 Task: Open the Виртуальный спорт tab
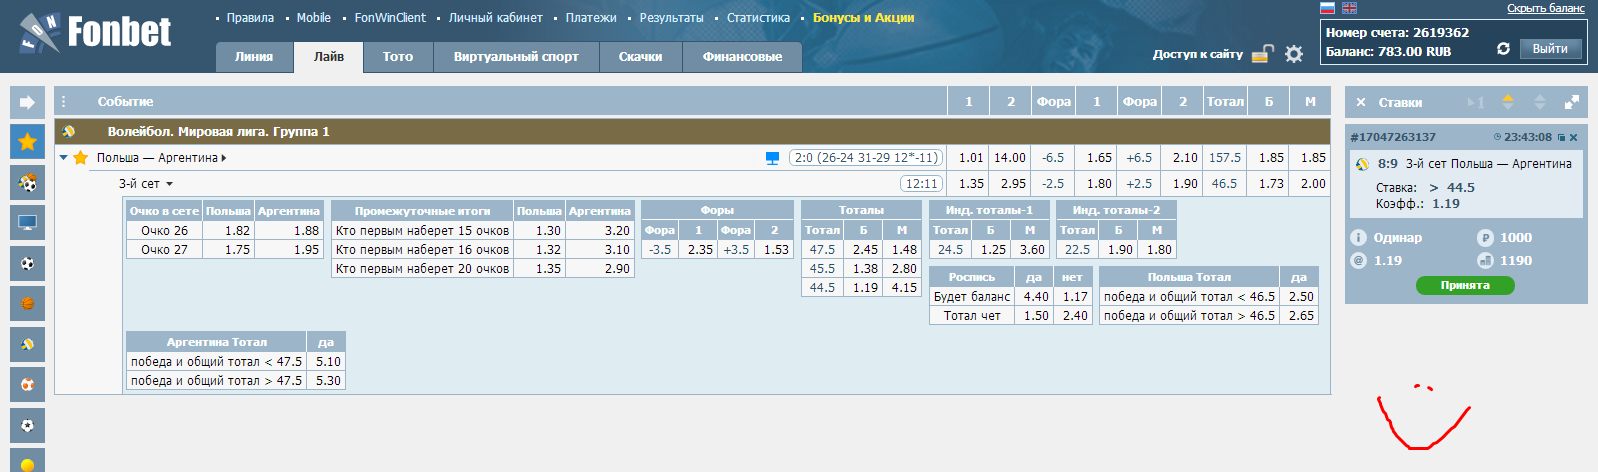[x=516, y=57]
